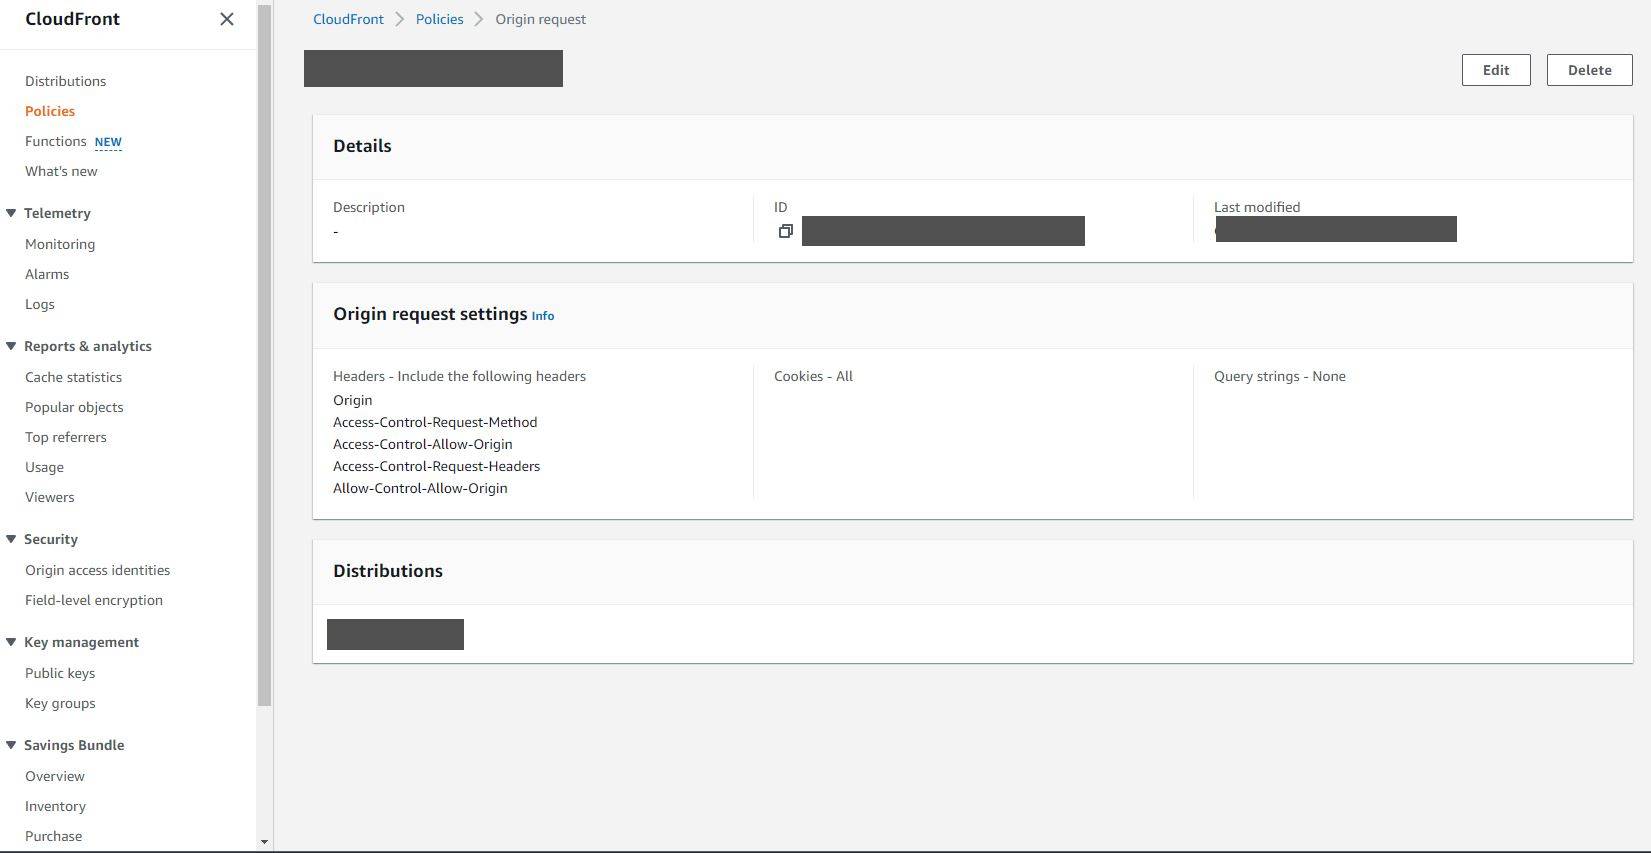
Task: Open Alarms page
Action: (47, 274)
